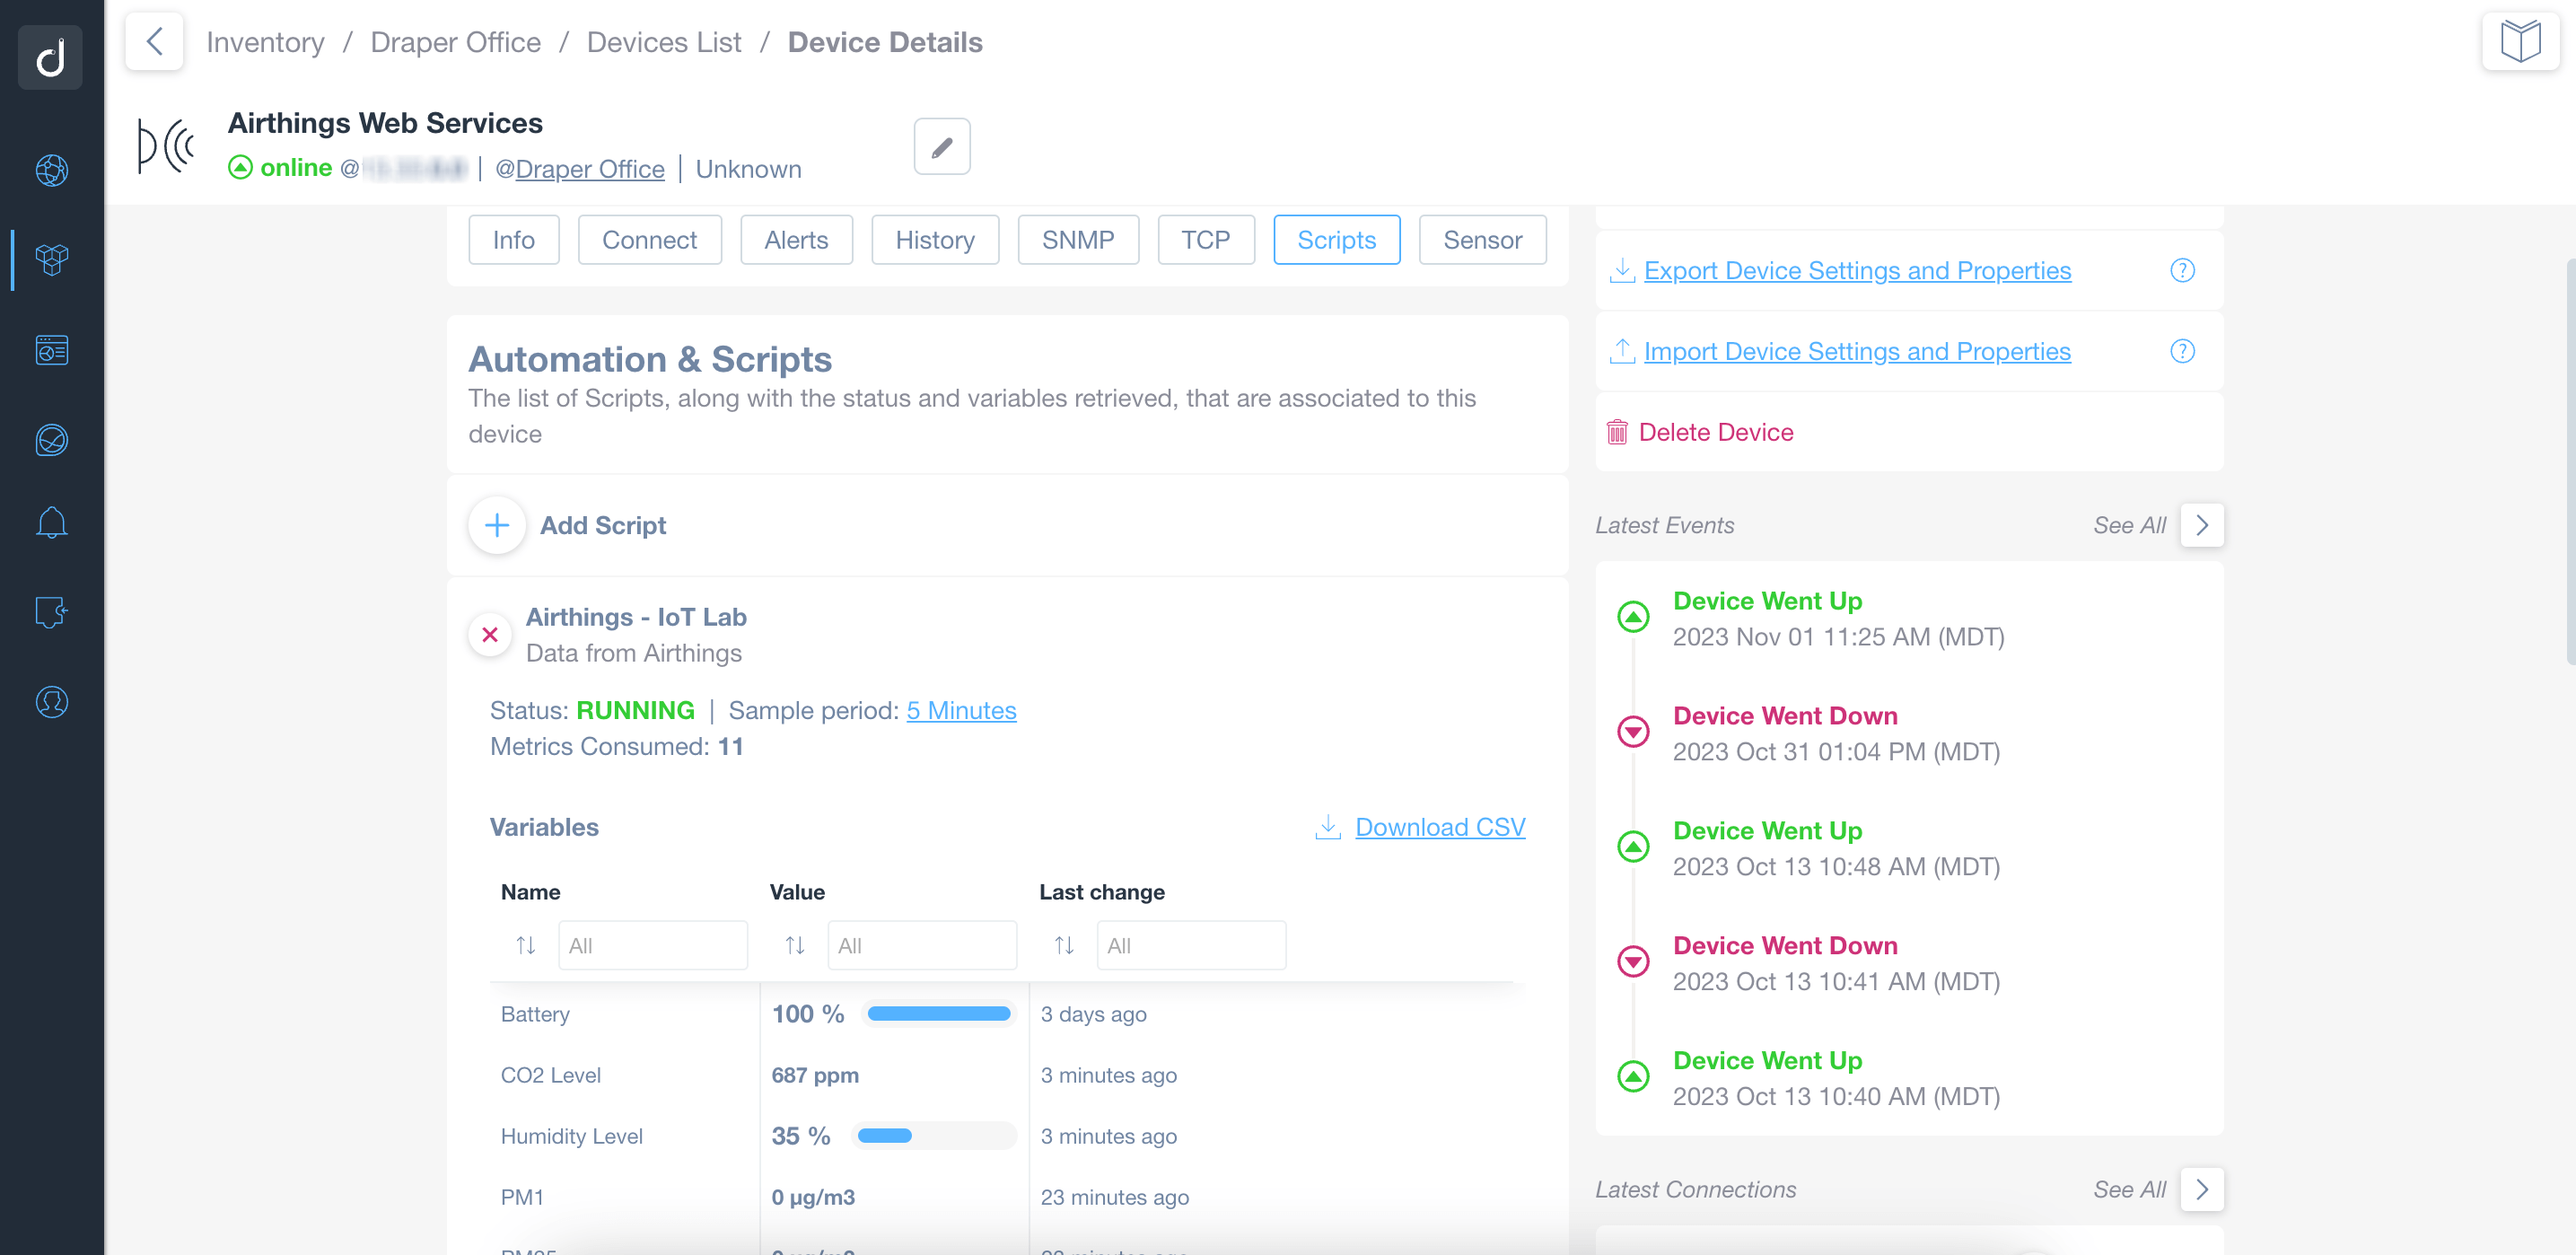Open the puzzle integrations icon in sidebar

click(52, 612)
